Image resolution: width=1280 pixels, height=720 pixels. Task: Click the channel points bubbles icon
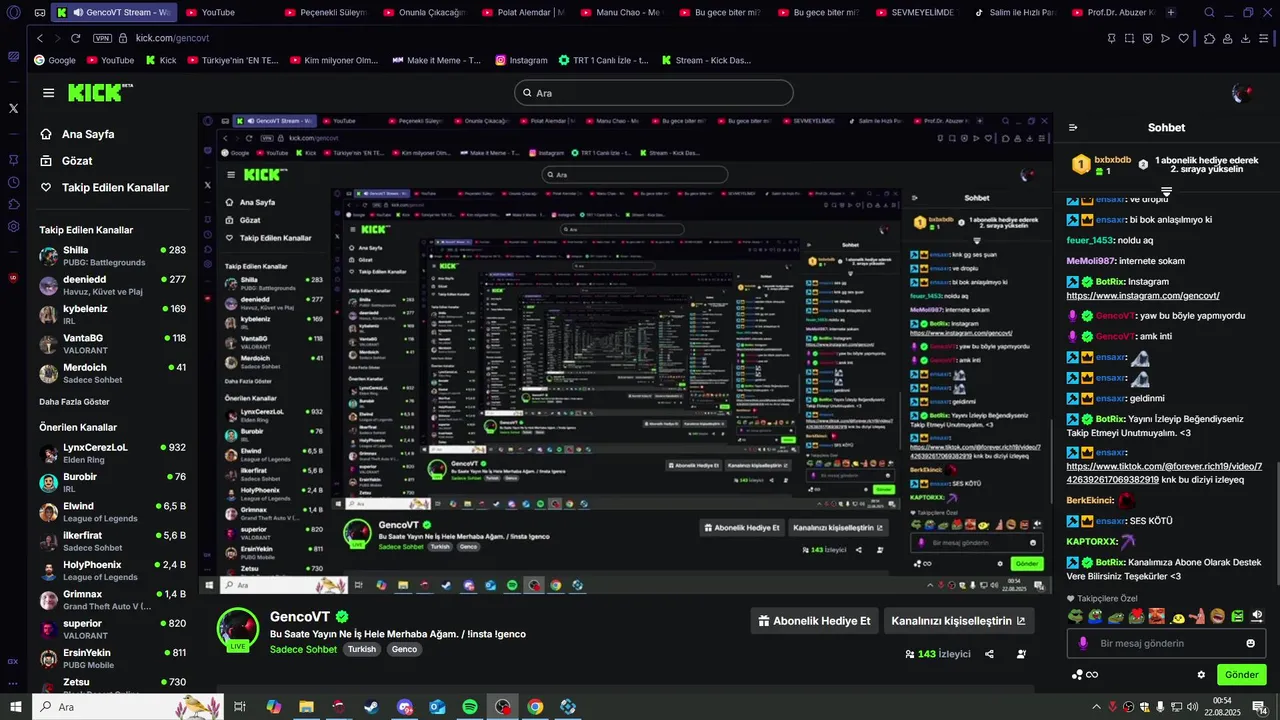[1076, 675]
